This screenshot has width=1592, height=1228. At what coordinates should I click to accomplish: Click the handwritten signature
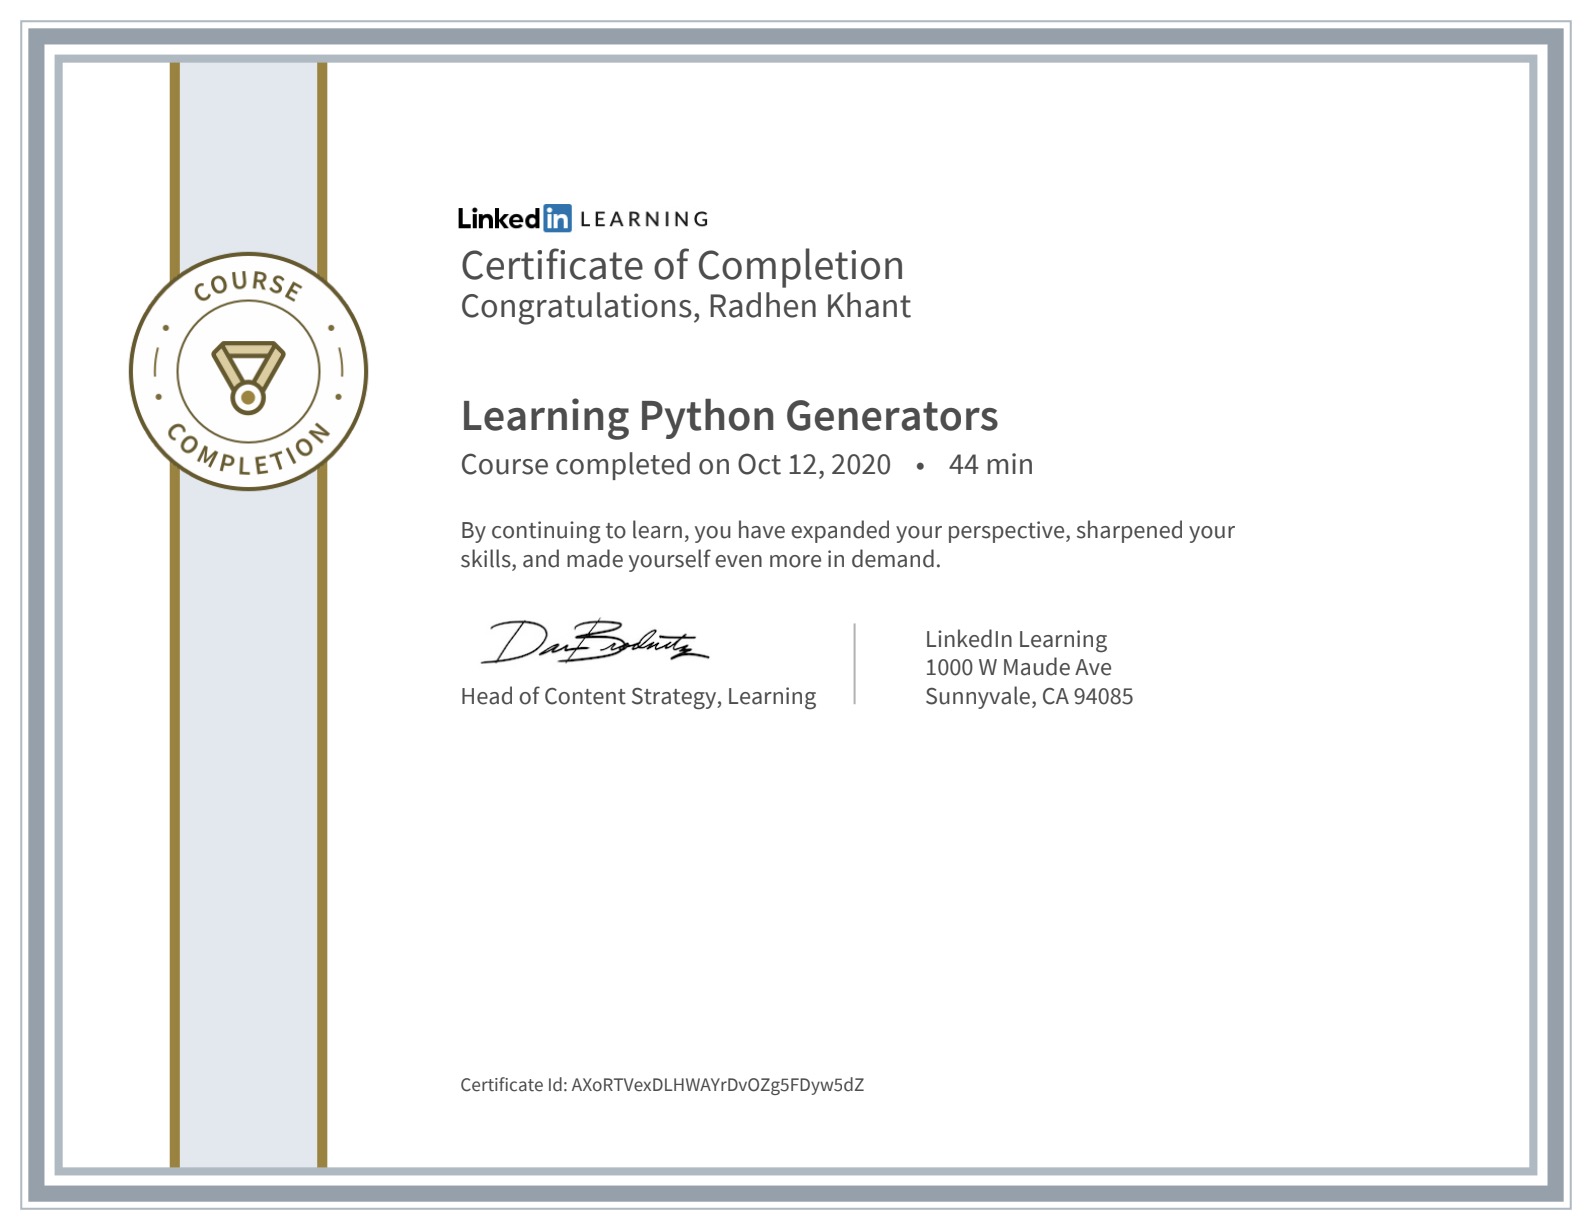[x=595, y=642]
